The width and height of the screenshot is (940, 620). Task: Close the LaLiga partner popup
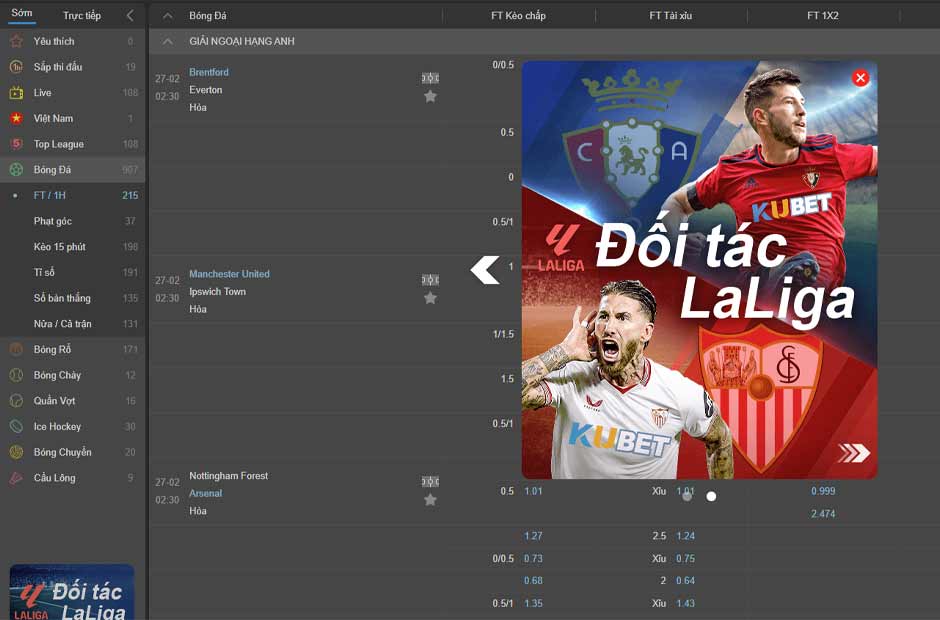pos(860,77)
